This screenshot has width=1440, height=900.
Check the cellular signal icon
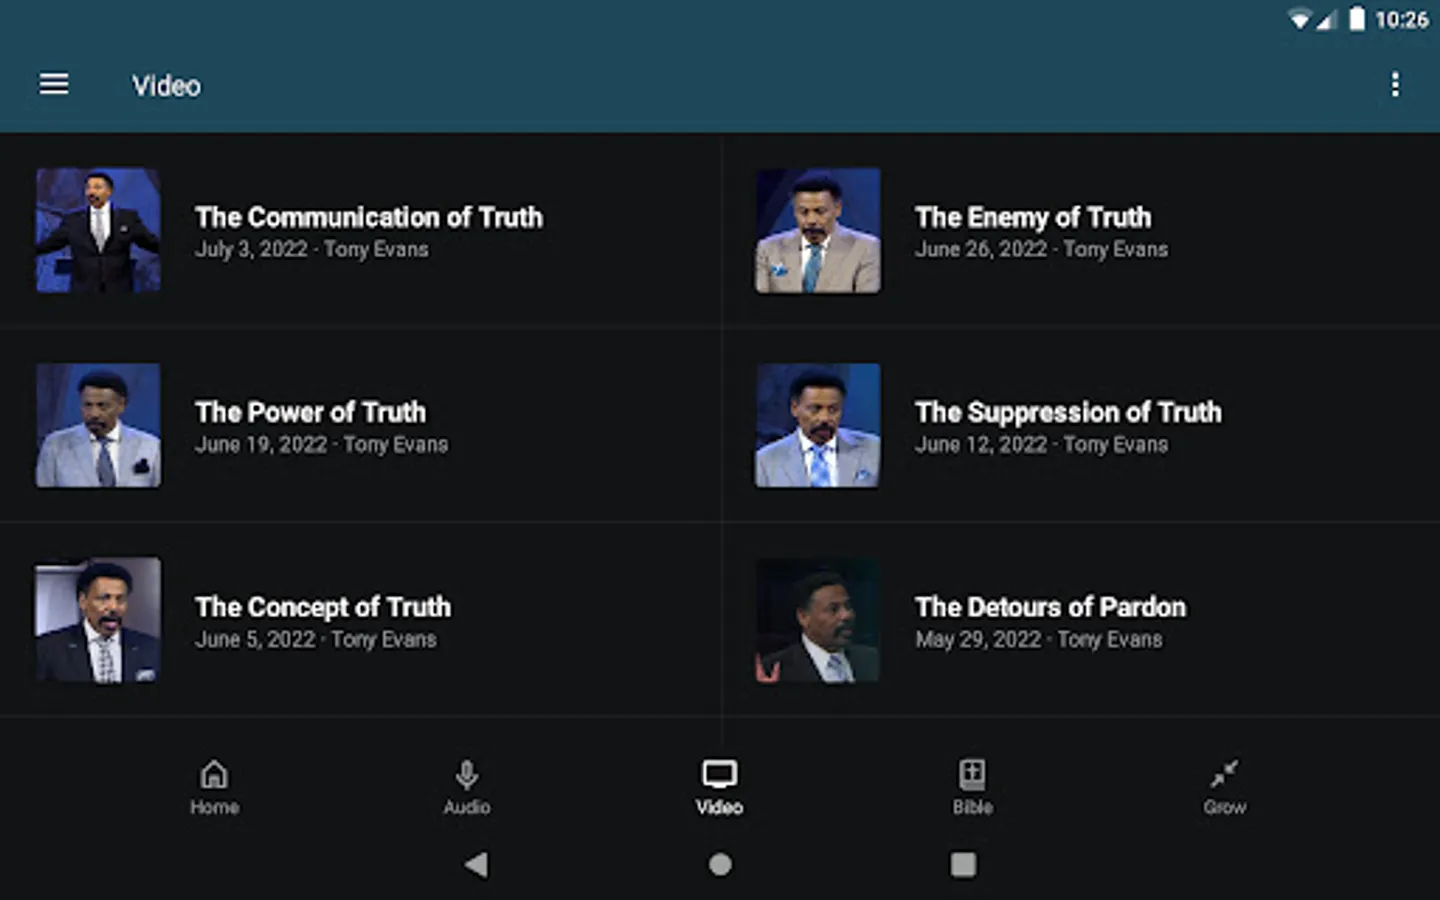[1326, 19]
